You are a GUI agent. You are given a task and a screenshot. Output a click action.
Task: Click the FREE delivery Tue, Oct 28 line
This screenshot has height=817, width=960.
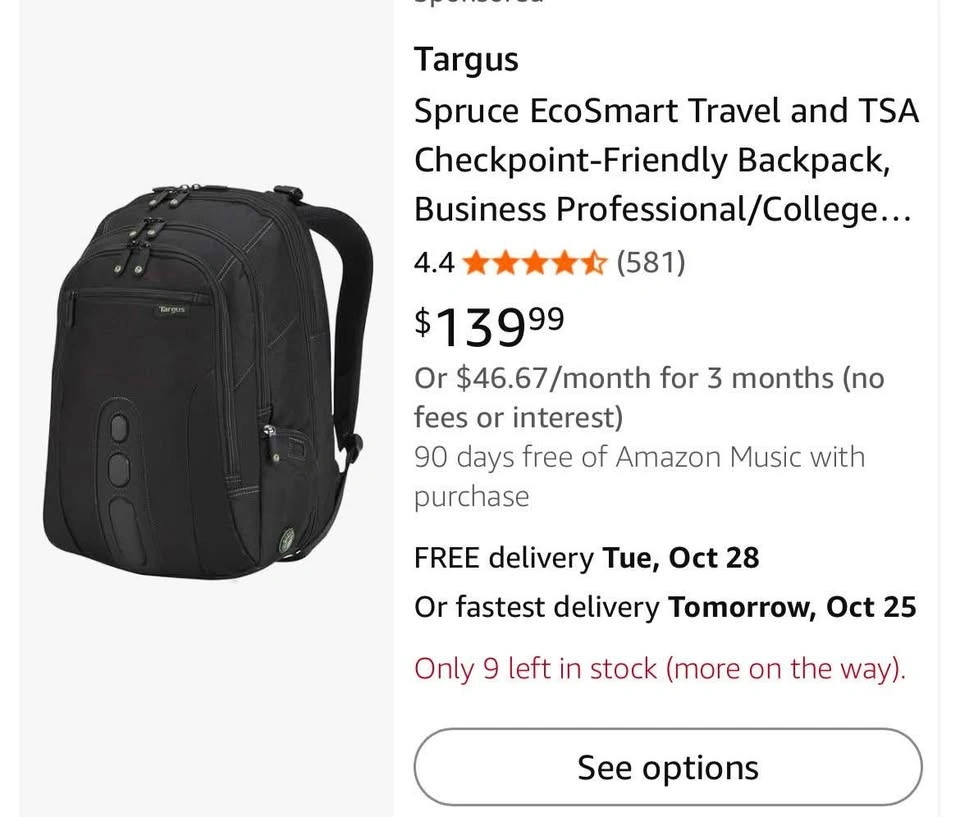586,557
